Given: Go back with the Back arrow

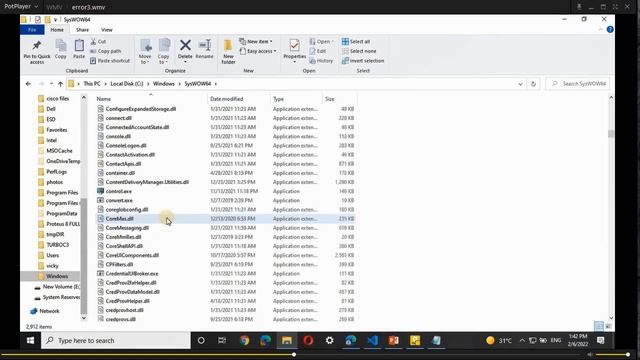Looking at the screenshot, I should (x=28, y=84).
